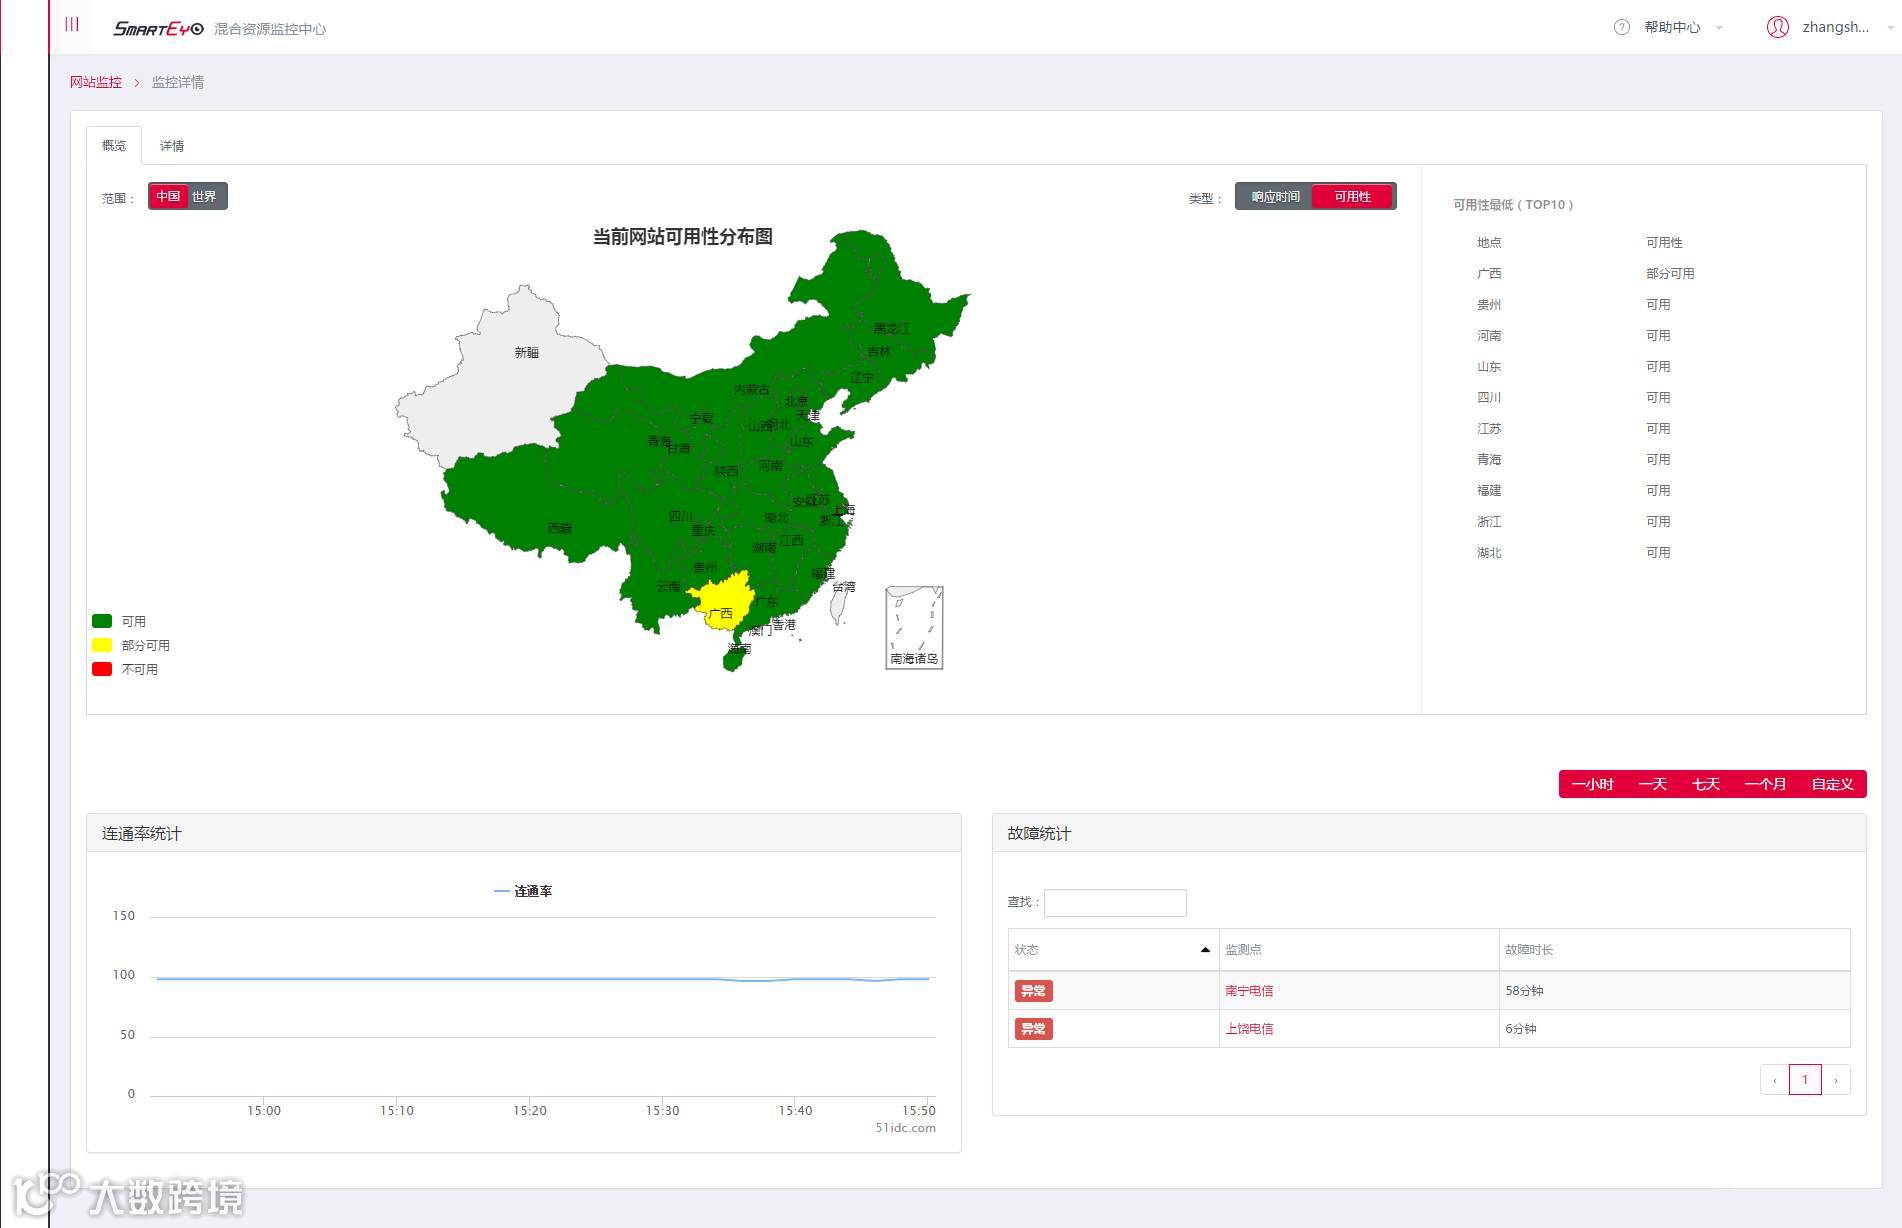Toggle the red 不可用 legend swatch
The image size is (1902, 1228).
coord(102,669)
